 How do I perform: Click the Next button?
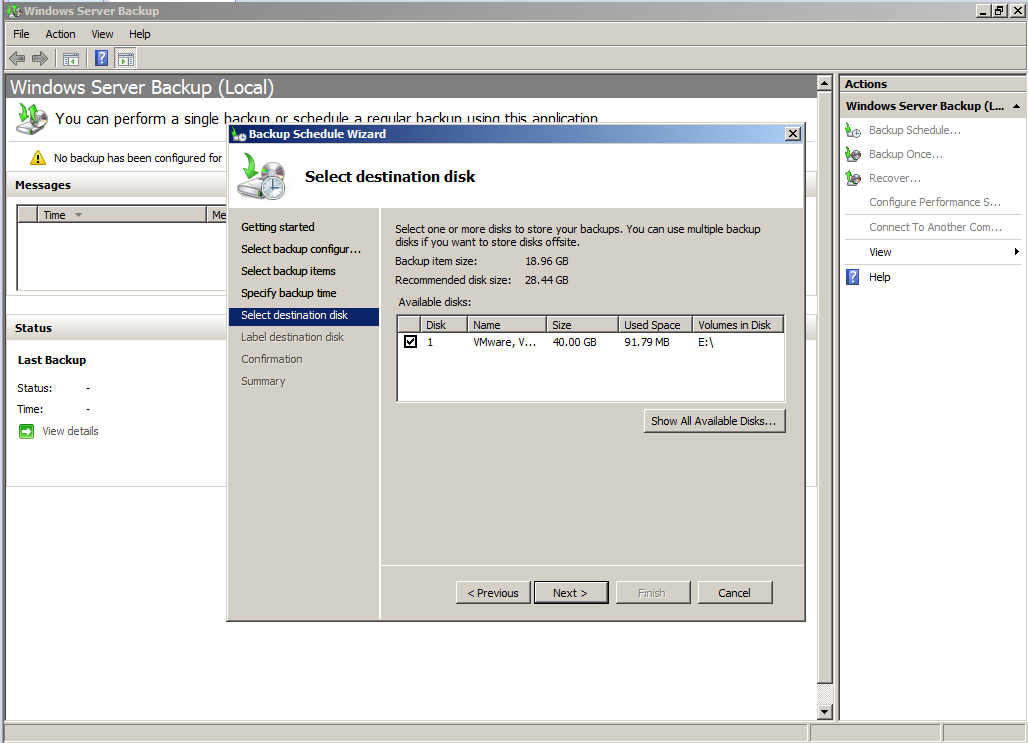pyautogui.click(x=571, y=593)
